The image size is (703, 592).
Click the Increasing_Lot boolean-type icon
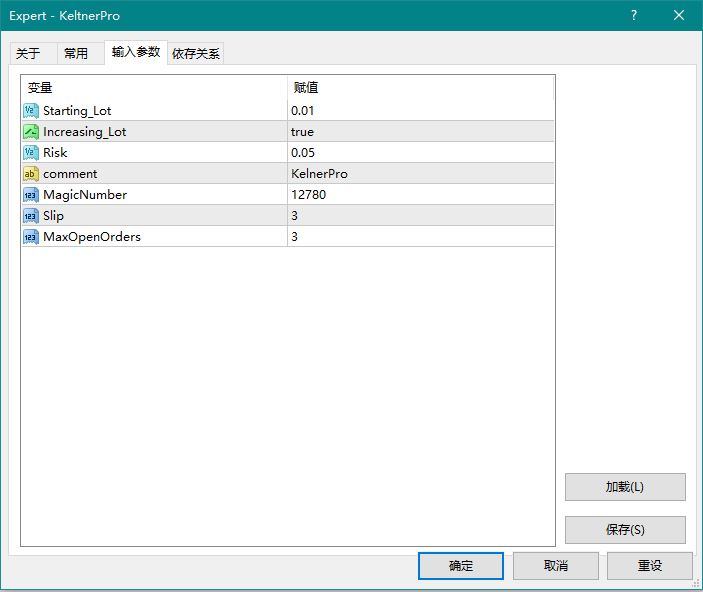point(31,132)
